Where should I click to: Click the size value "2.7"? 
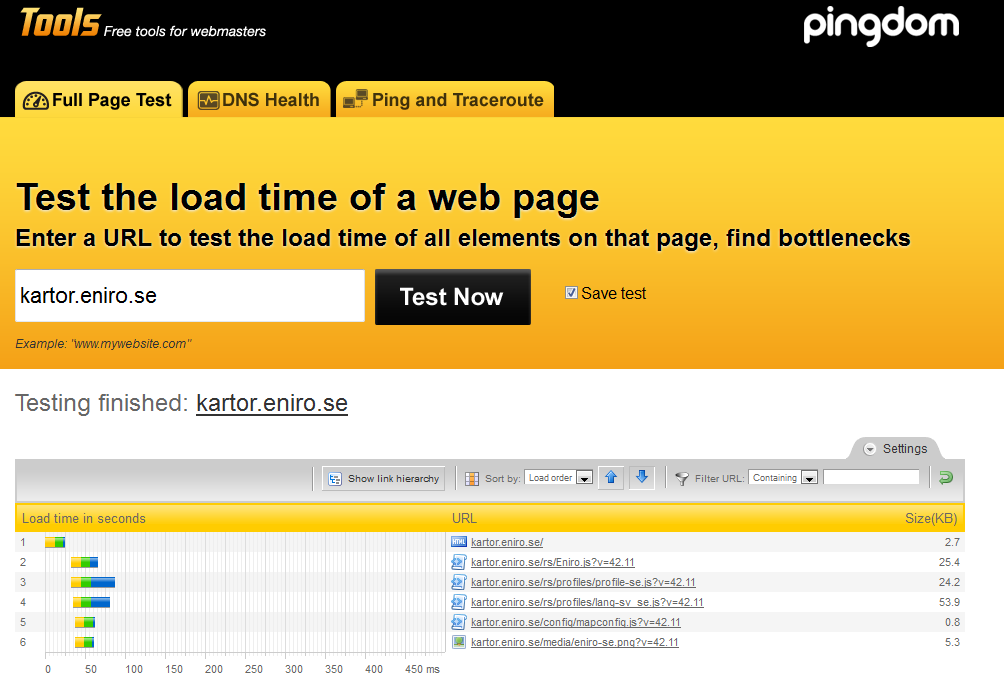pos(952,542)
